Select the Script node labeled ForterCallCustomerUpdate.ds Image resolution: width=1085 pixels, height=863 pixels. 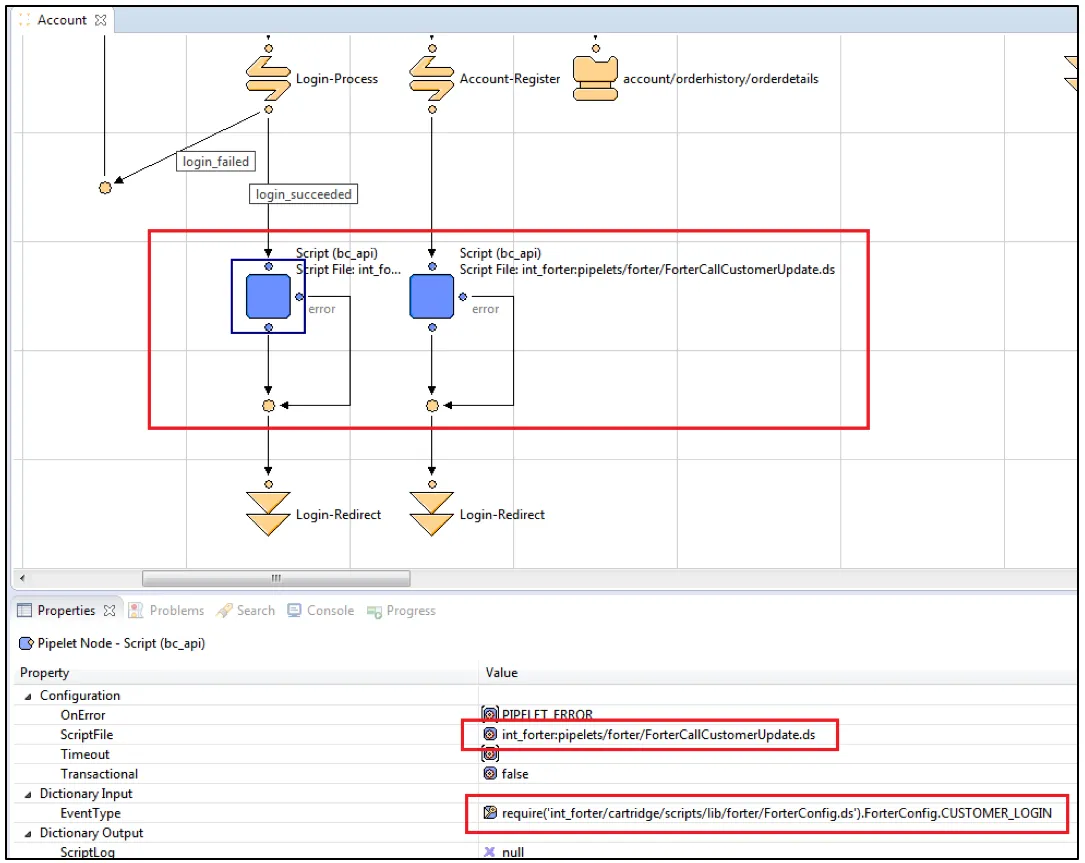(432, 296)
